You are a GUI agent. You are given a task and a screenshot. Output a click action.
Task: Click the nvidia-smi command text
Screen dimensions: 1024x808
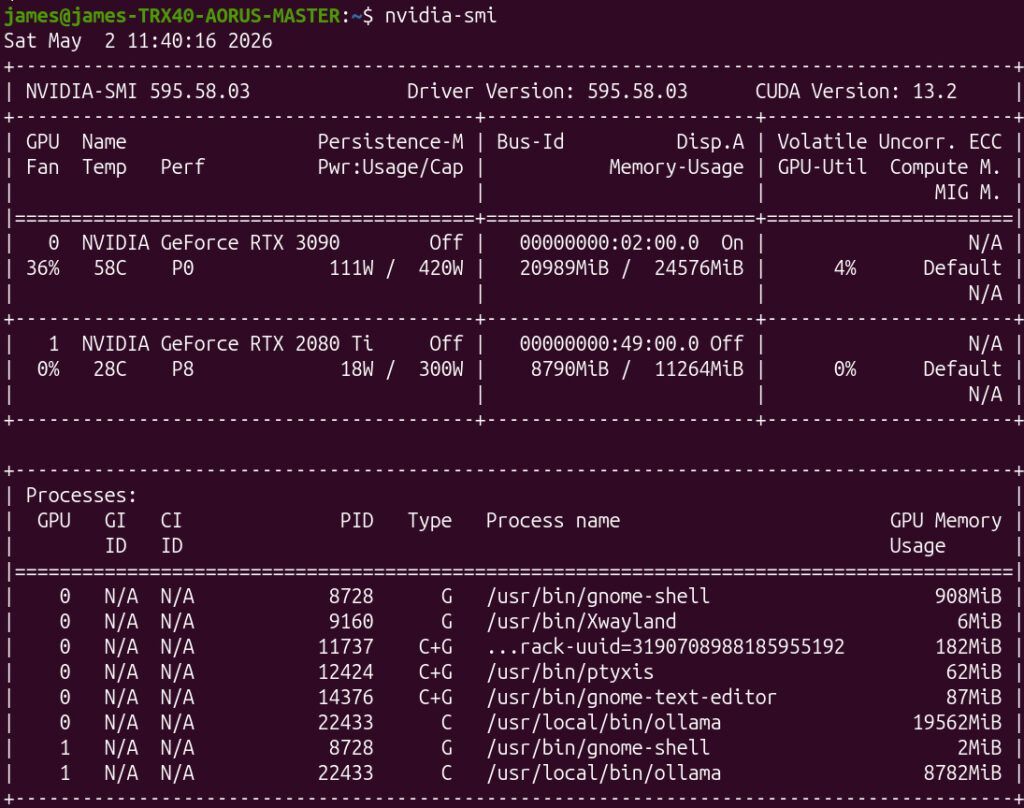[x=441, y=15]
